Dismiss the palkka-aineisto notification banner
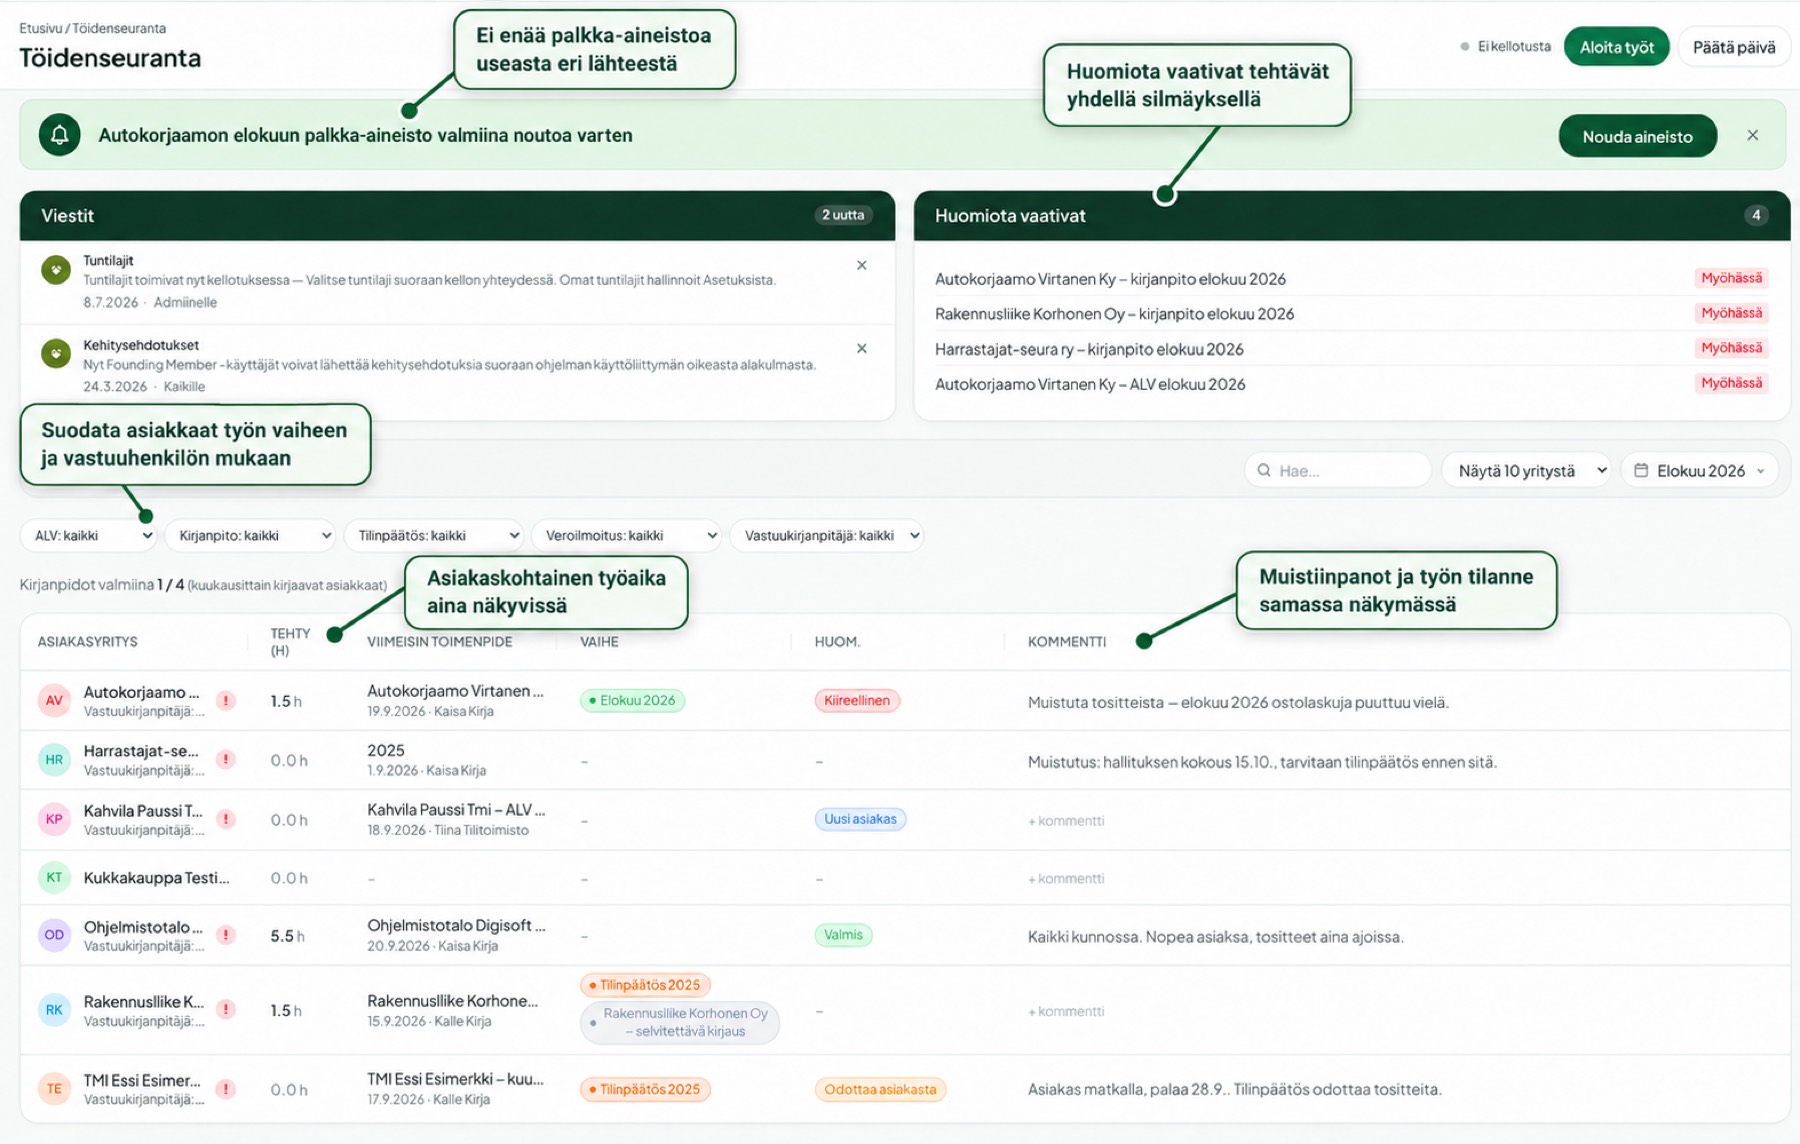1800x1144 pixels. click(x=1752, y=135)
